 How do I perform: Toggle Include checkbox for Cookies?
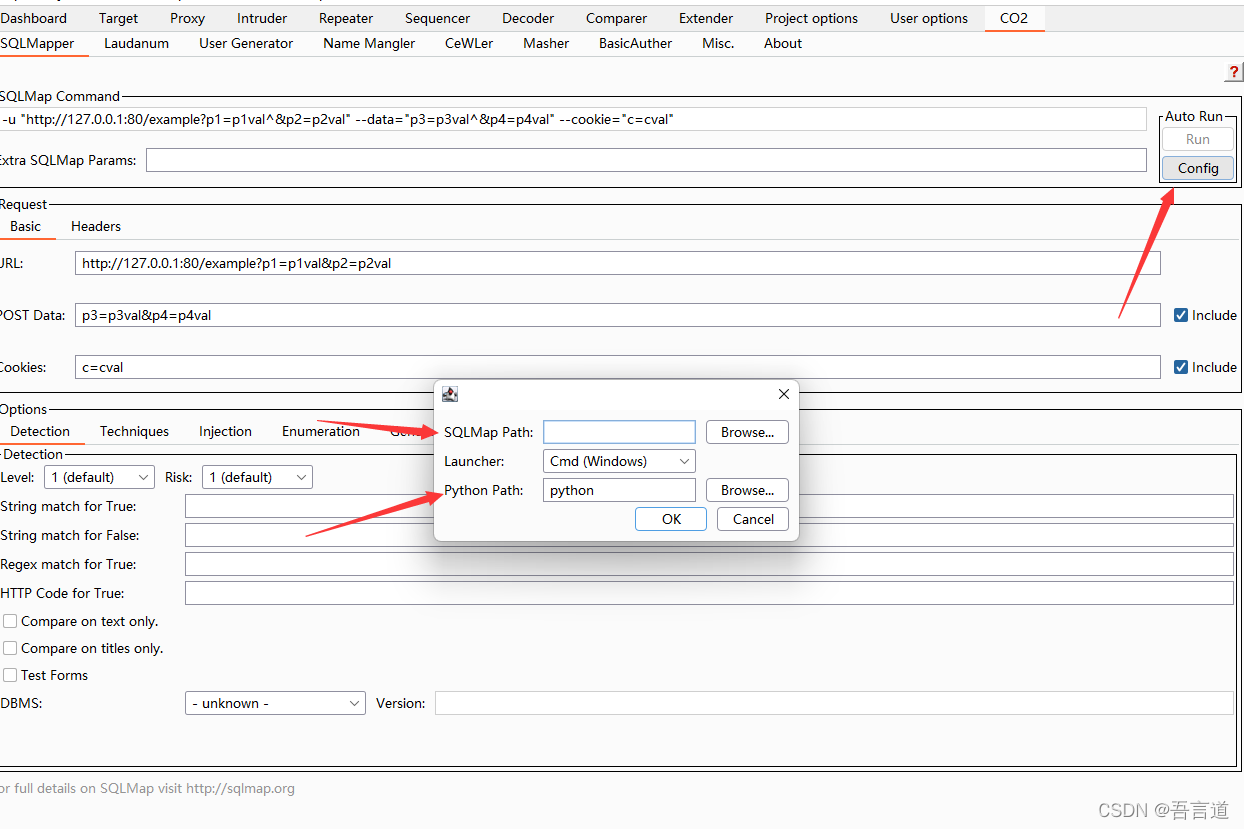click(1181, 367)
